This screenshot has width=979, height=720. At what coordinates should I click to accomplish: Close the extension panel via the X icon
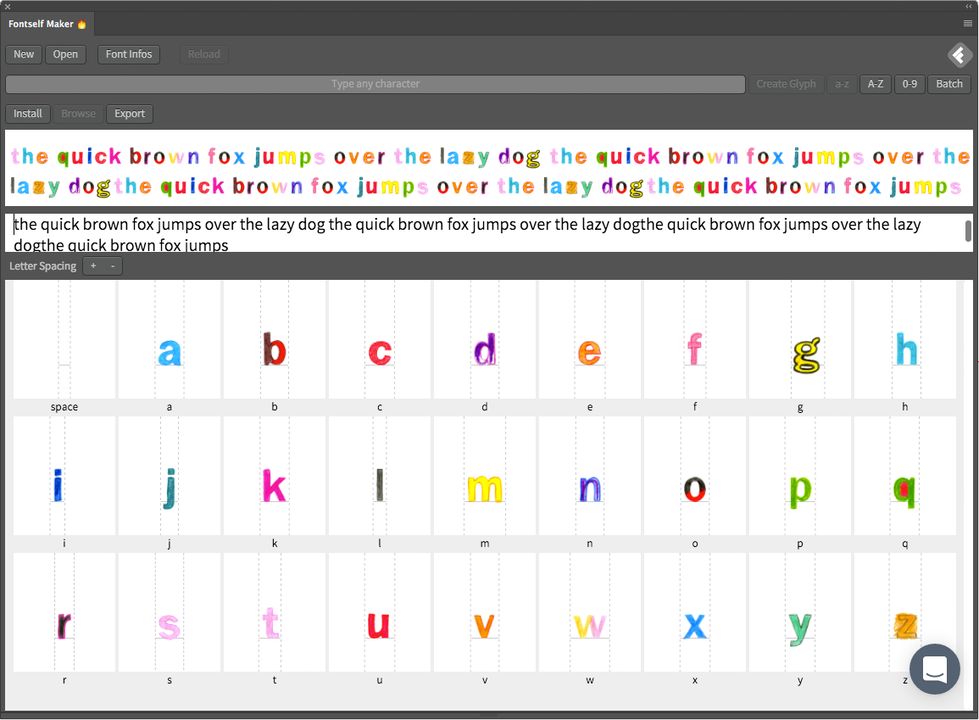(8, 6)
